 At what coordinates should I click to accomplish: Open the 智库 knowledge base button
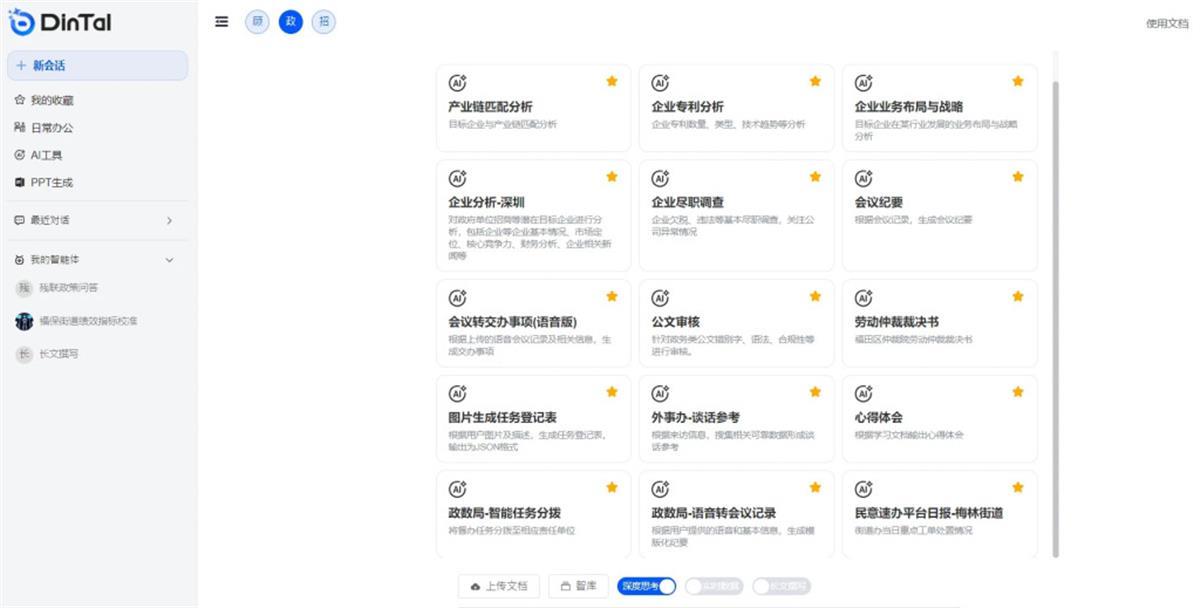[578, 586]
